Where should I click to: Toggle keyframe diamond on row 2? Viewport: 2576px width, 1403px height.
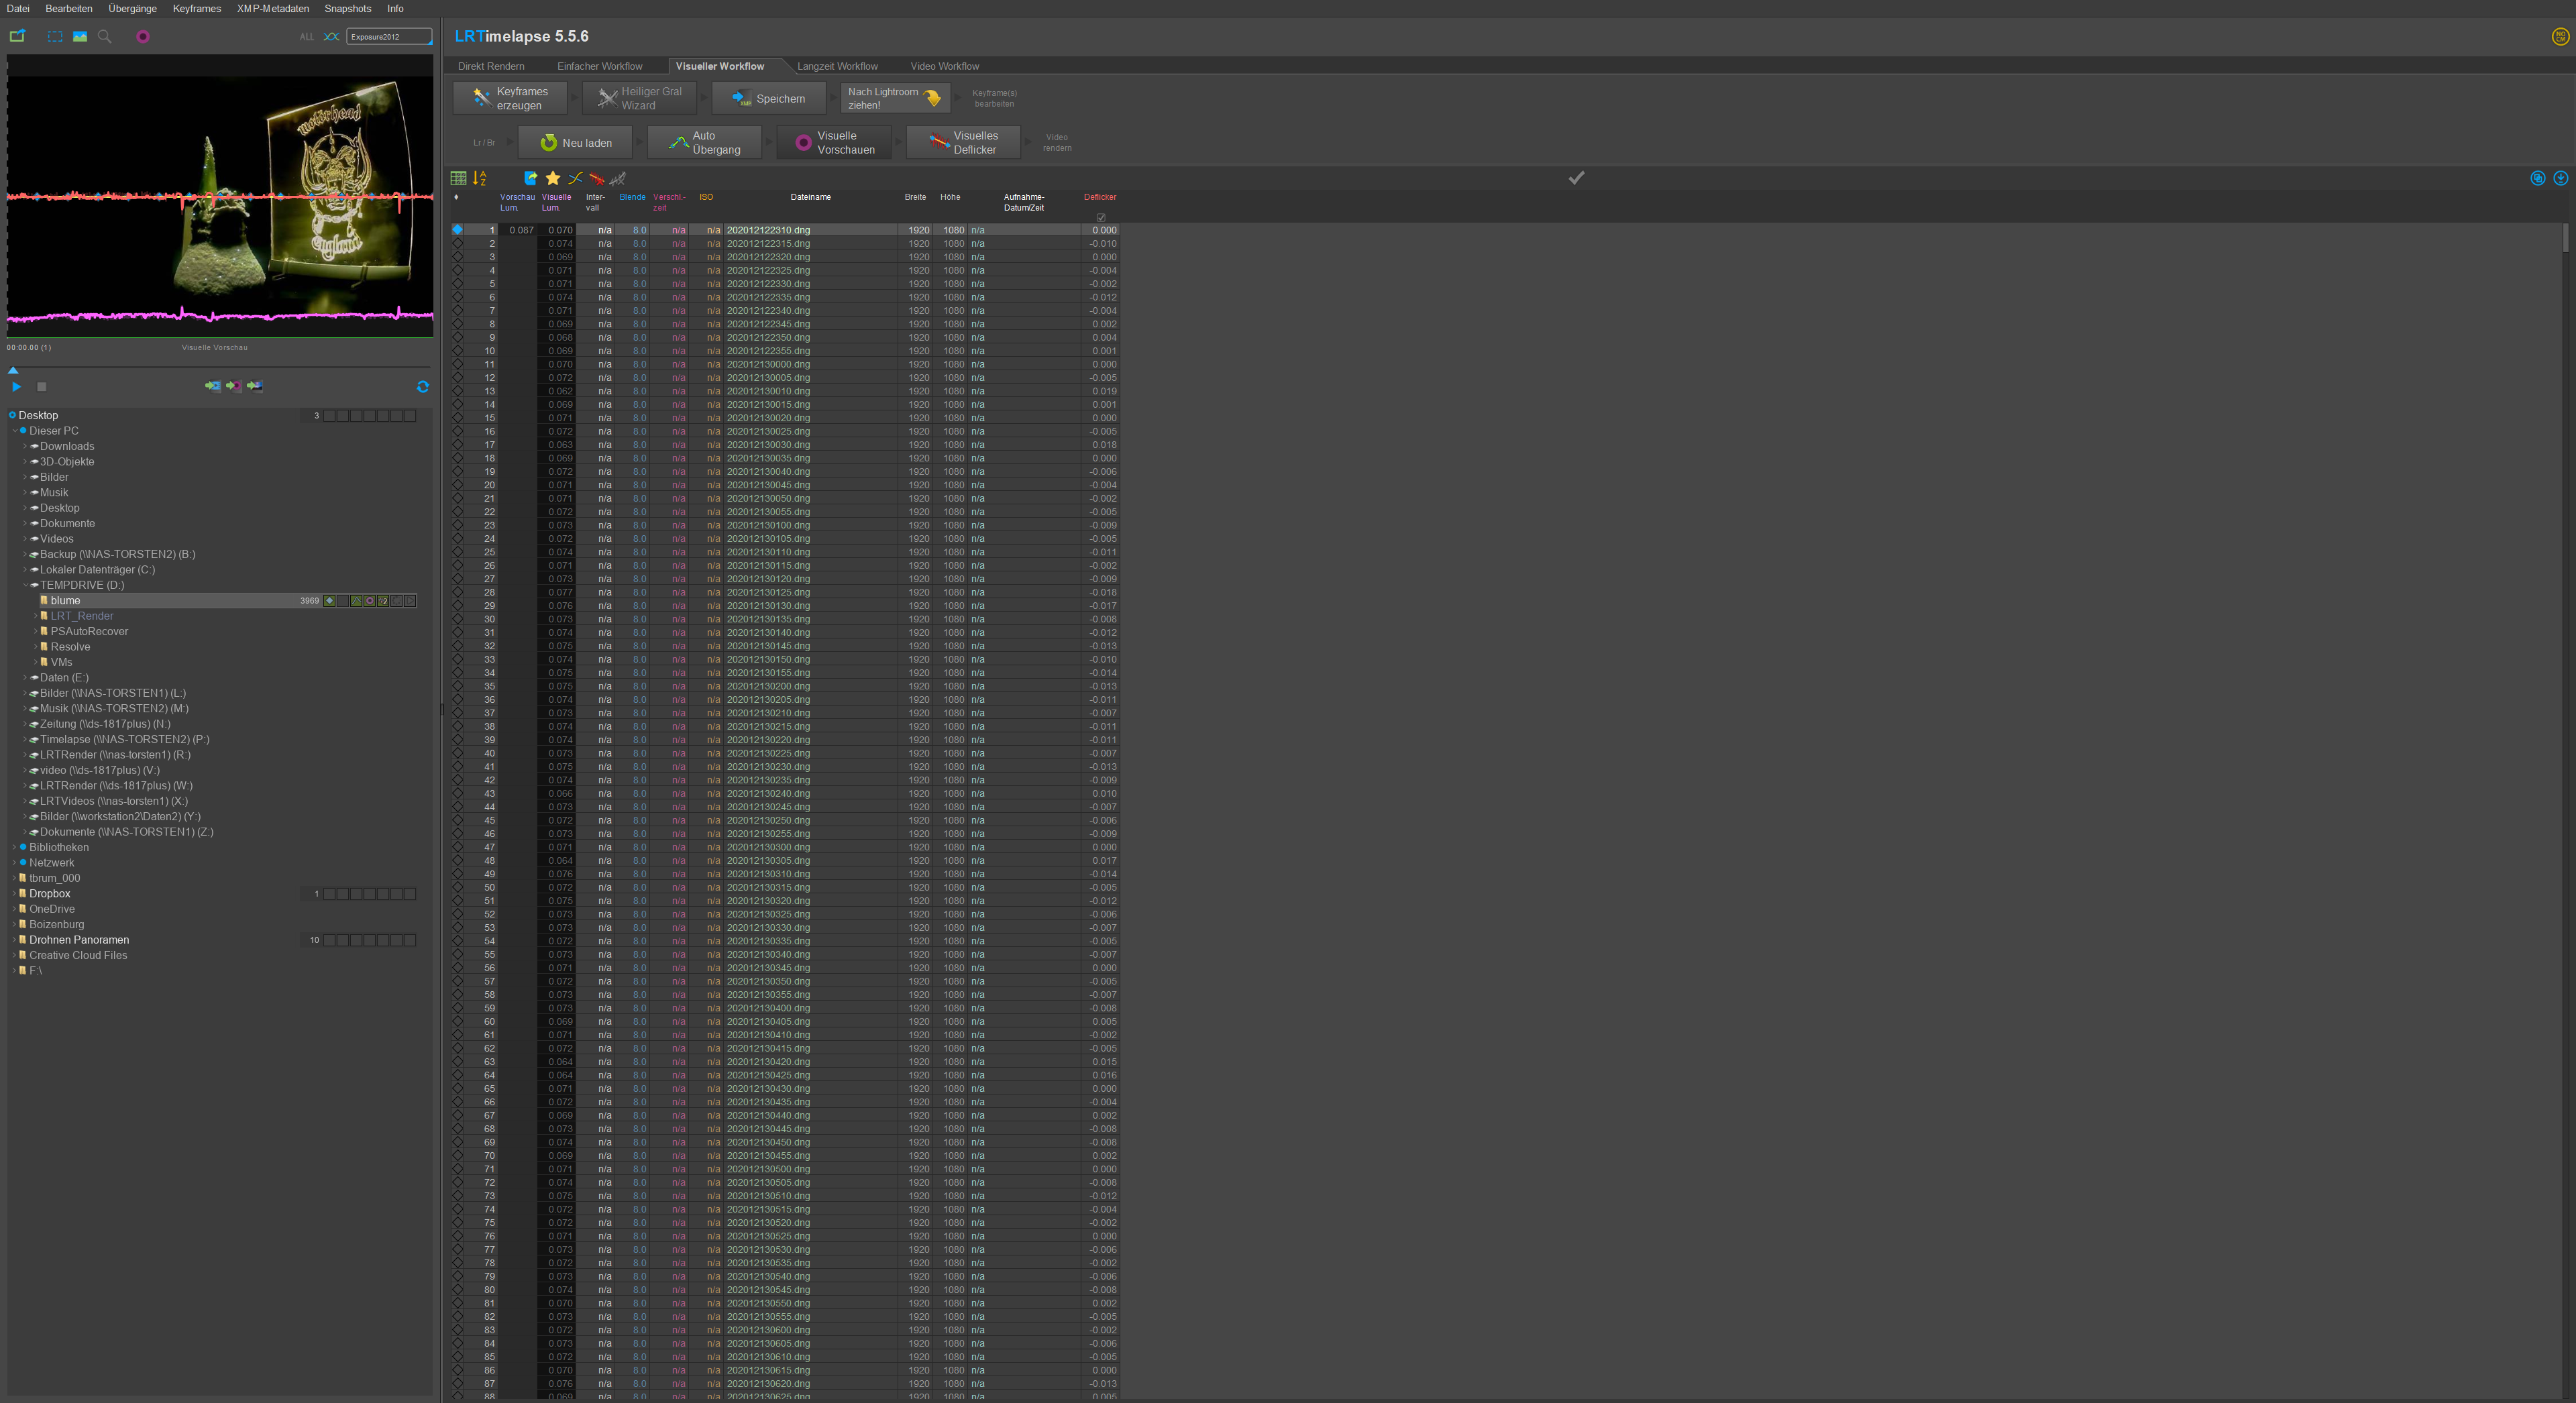pos(457,244)
